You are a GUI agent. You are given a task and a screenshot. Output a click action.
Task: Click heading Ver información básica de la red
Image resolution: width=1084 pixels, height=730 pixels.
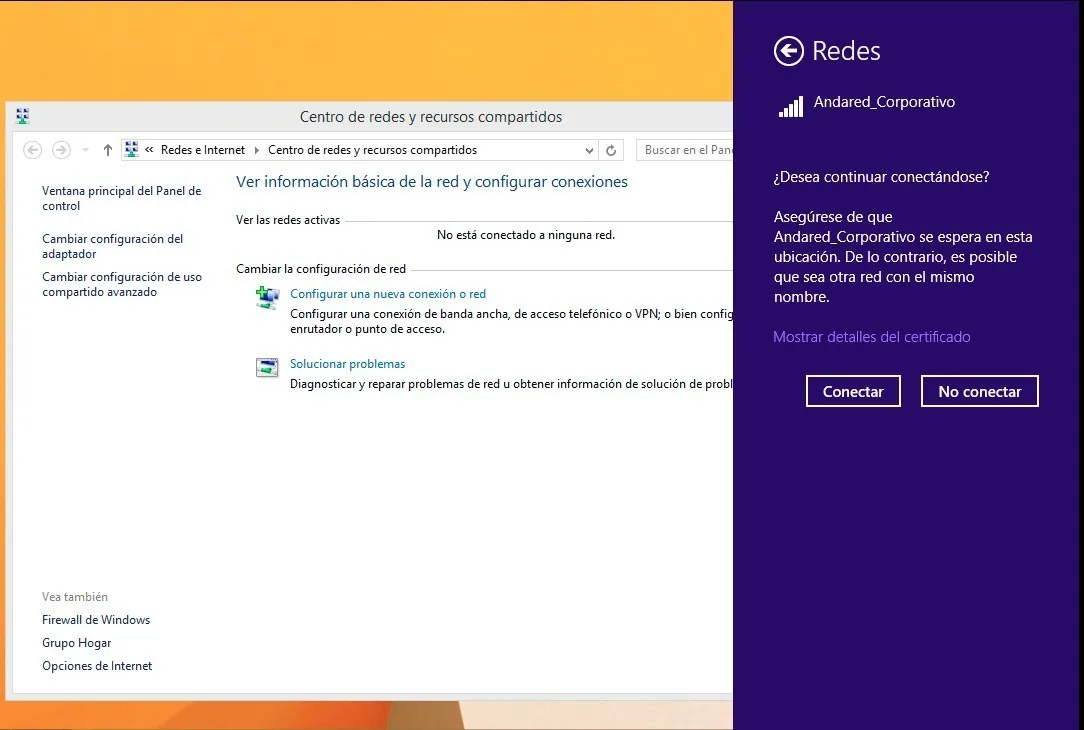[x=432, y=182]
